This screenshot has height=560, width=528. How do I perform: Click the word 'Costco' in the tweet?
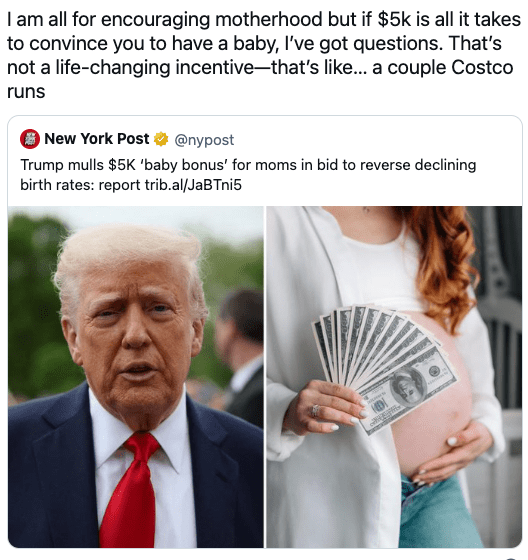(482, 67)
